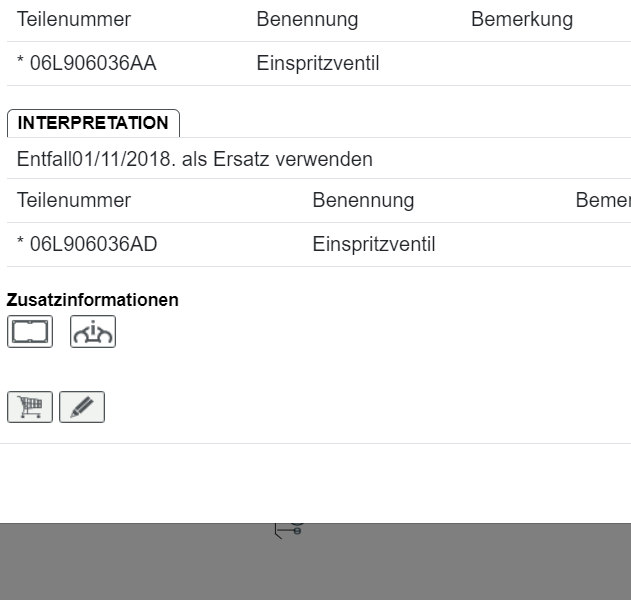Screen dimensions: 631x600
Task: Click the Benennung header in the top table
Action: [307, 19]
